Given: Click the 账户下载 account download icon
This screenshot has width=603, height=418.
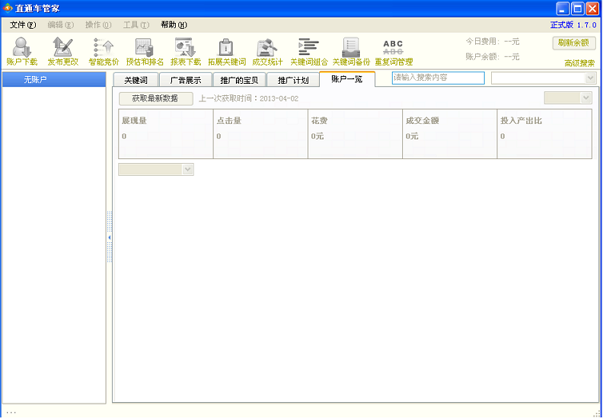Looking at the screenshot, I should (x=22, y=51).
